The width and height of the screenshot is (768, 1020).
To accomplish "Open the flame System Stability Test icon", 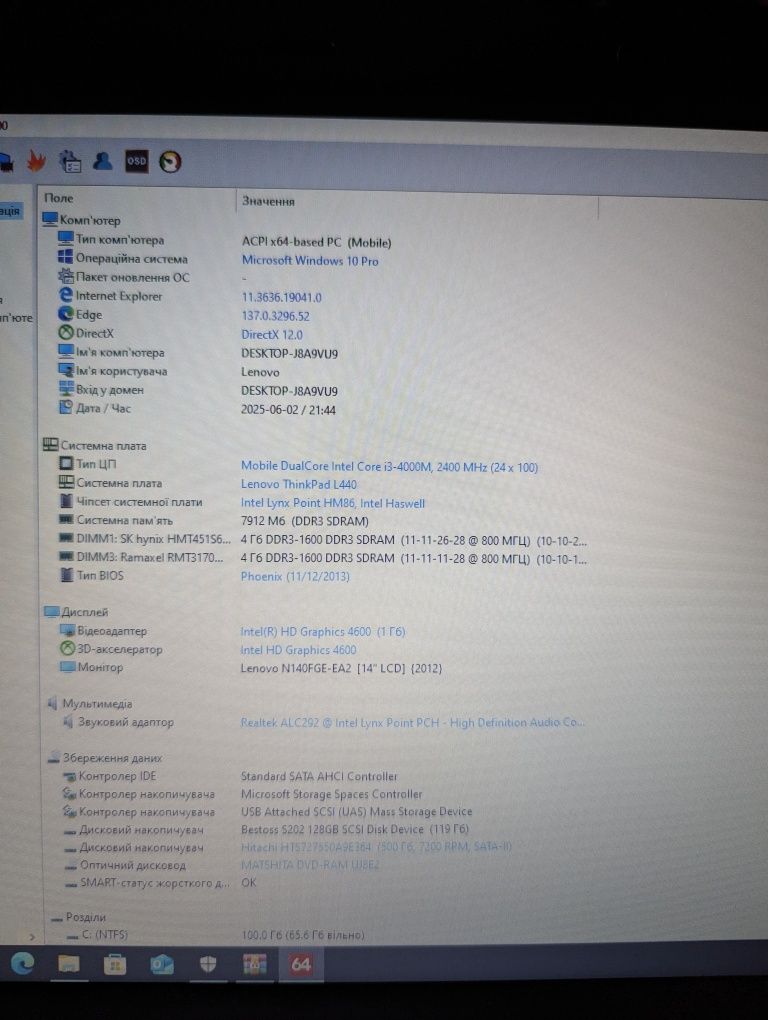I will click(36, 161).
